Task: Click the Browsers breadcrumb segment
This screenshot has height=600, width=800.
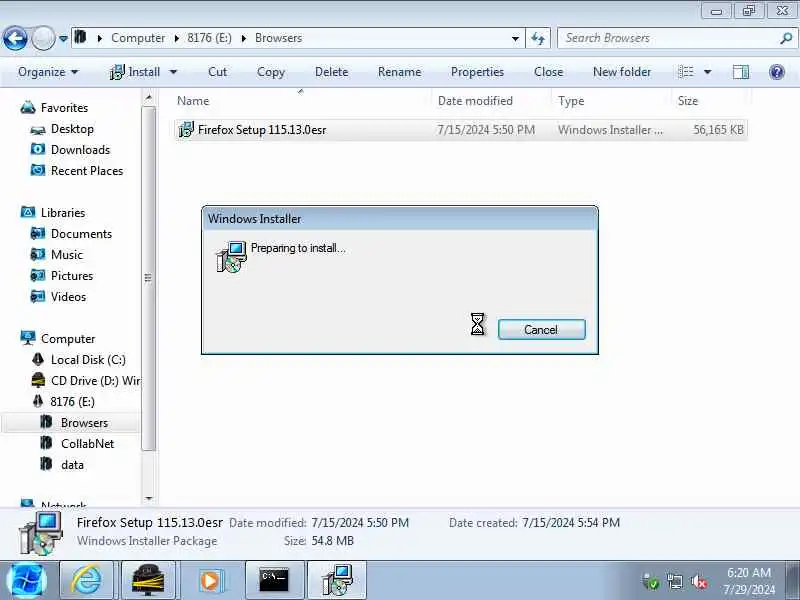Action: coord(279,38)
